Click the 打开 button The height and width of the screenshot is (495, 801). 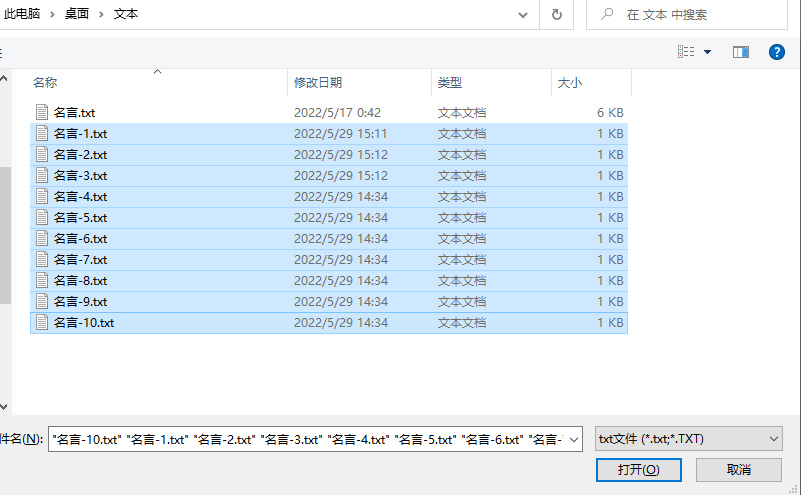click(x=639, y=469)
